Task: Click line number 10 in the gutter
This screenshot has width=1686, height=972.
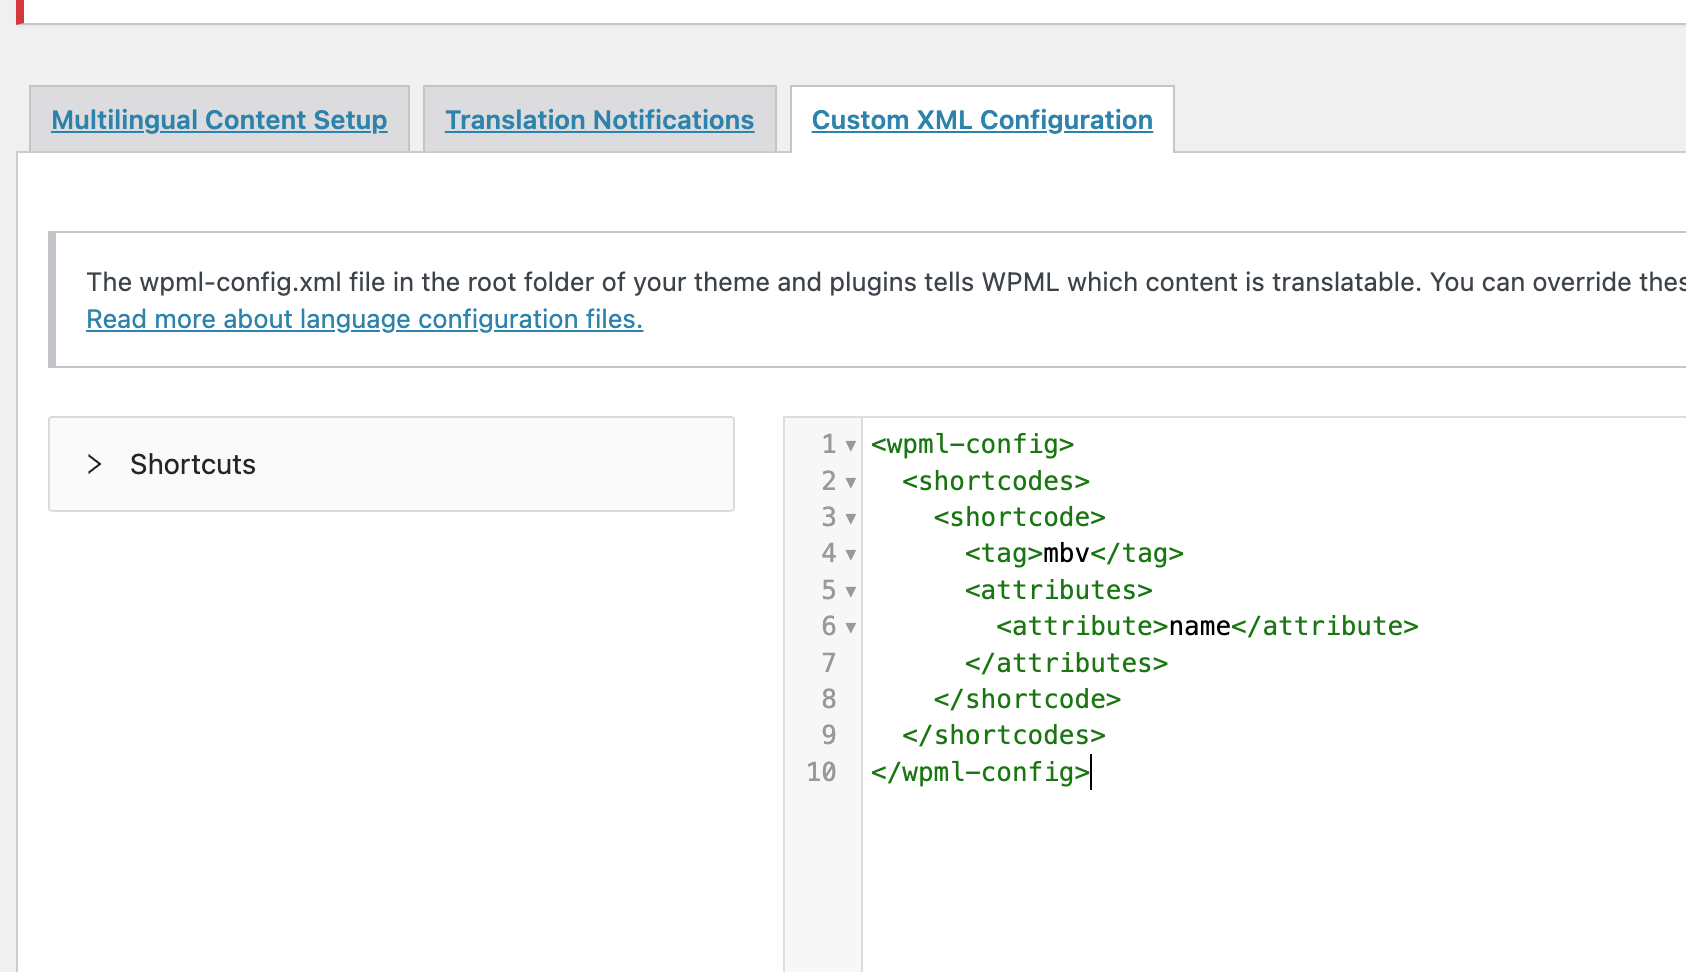Action: [x=821, y=772]
